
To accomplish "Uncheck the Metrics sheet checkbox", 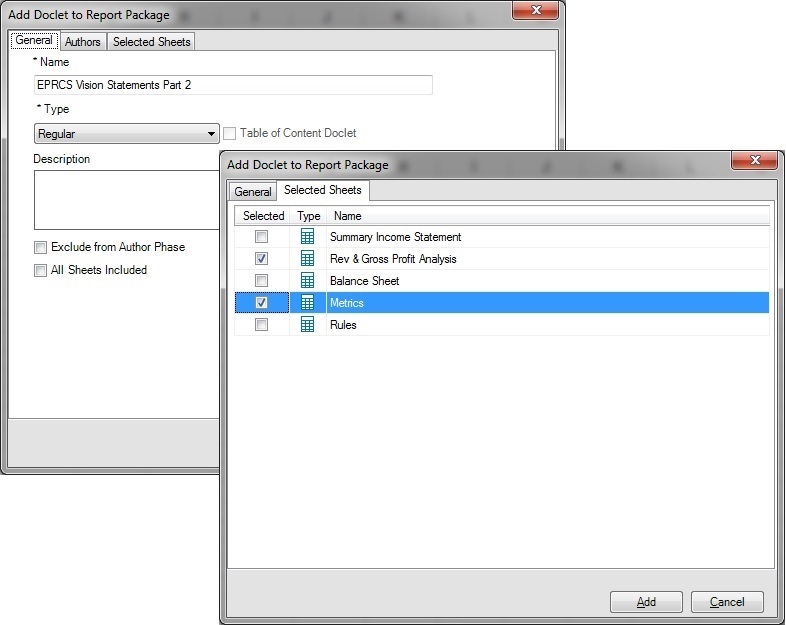I will click(x=261, y=303).
